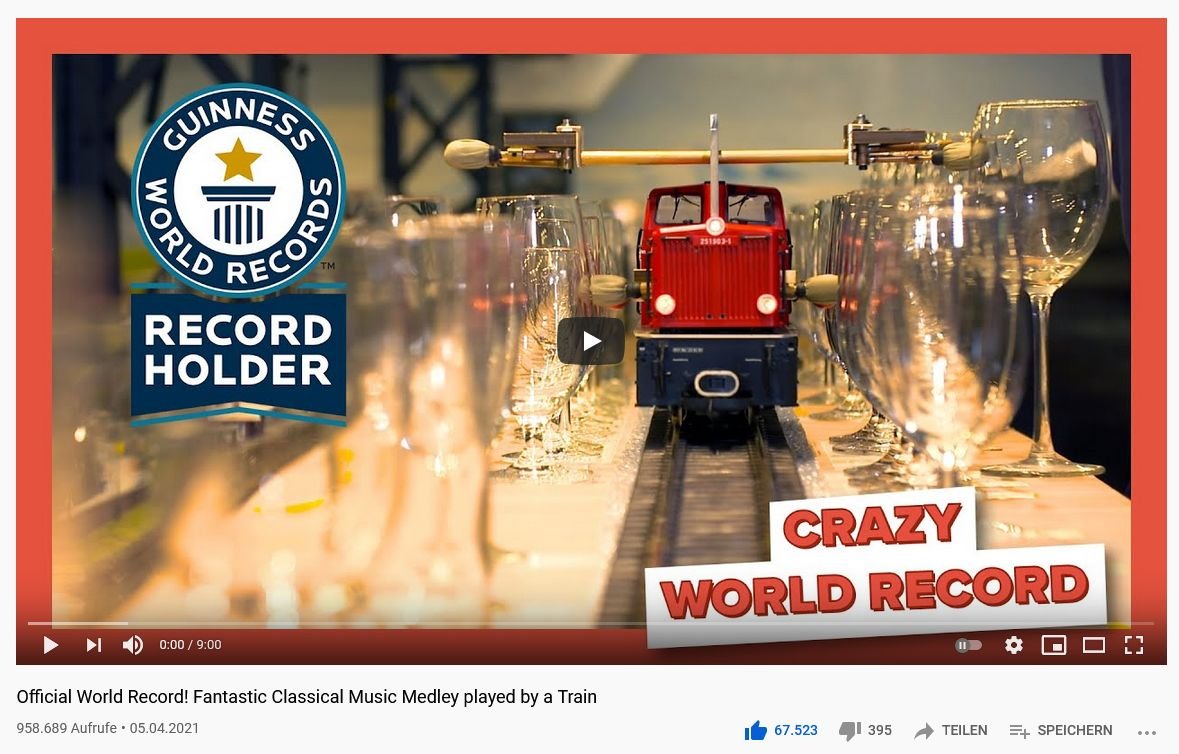Enter fullscreen mode
Image resolution: width=1179 pixels, height=754 pixels.
click(1134, 645)
